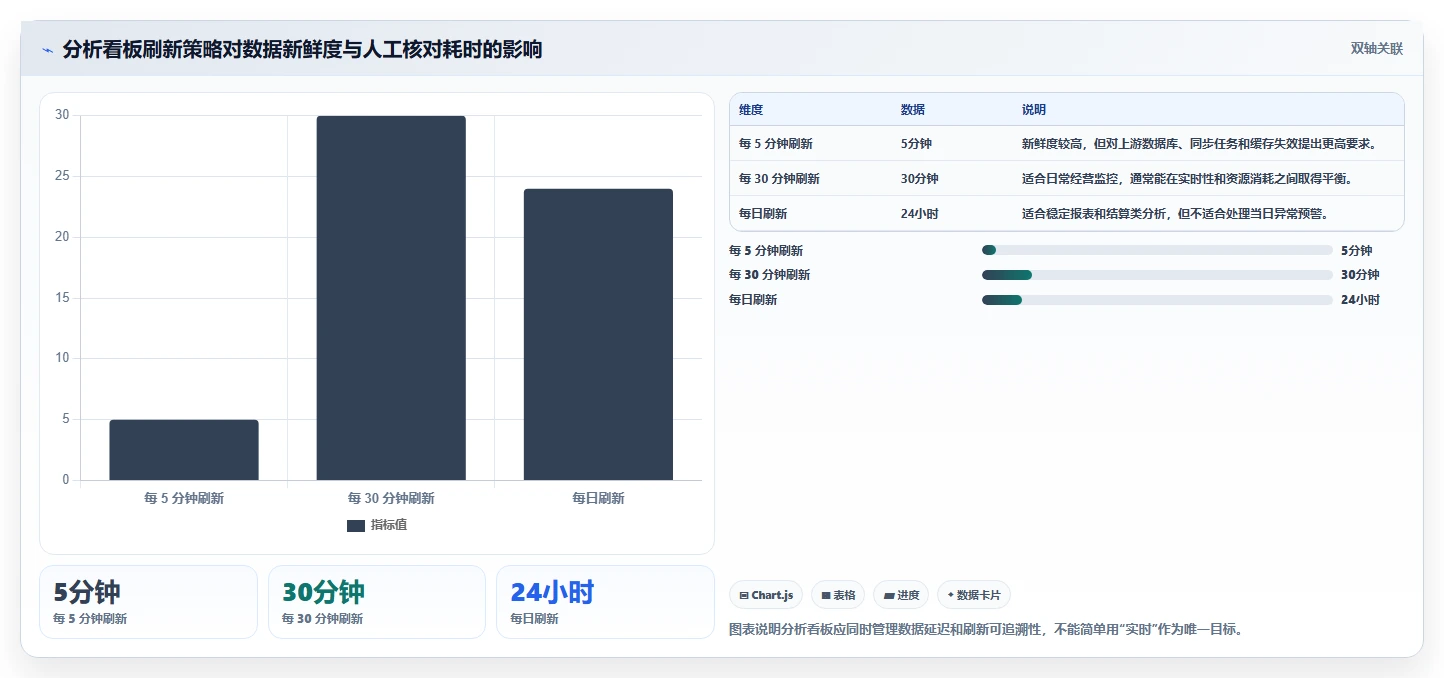Select the 每 5 分钟刷新 chart bar
Viewport: 1444px width, 678px height.
(x=184, y=450)
